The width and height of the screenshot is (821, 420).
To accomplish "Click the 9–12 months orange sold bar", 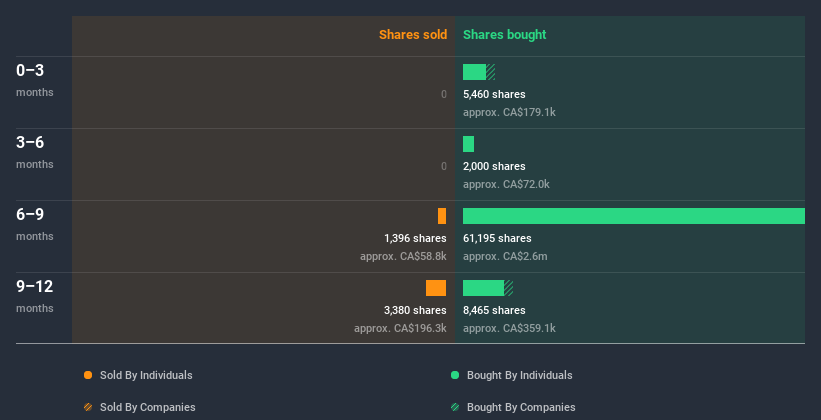I will click(x=436, y=288).
